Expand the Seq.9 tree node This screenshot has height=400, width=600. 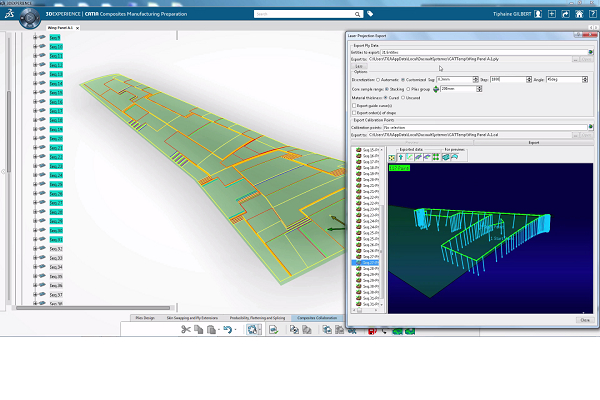(x=35, y=38)
